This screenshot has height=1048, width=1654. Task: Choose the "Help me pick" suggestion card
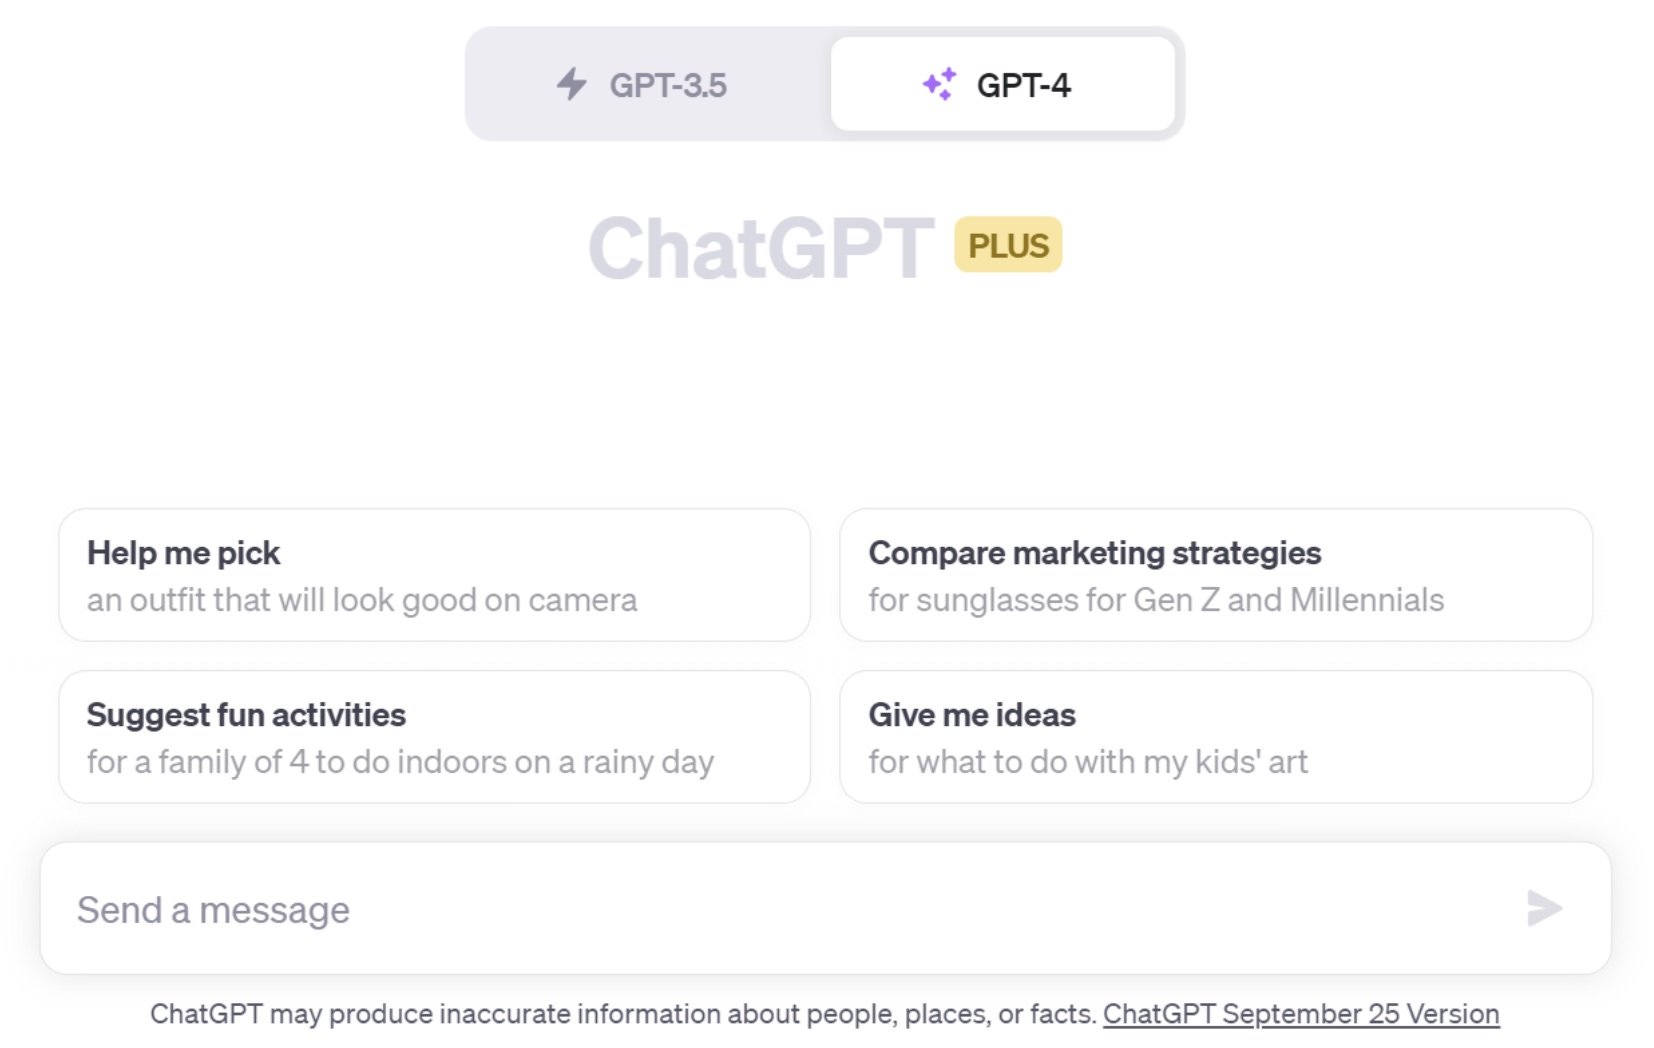[x=434, y=575]
